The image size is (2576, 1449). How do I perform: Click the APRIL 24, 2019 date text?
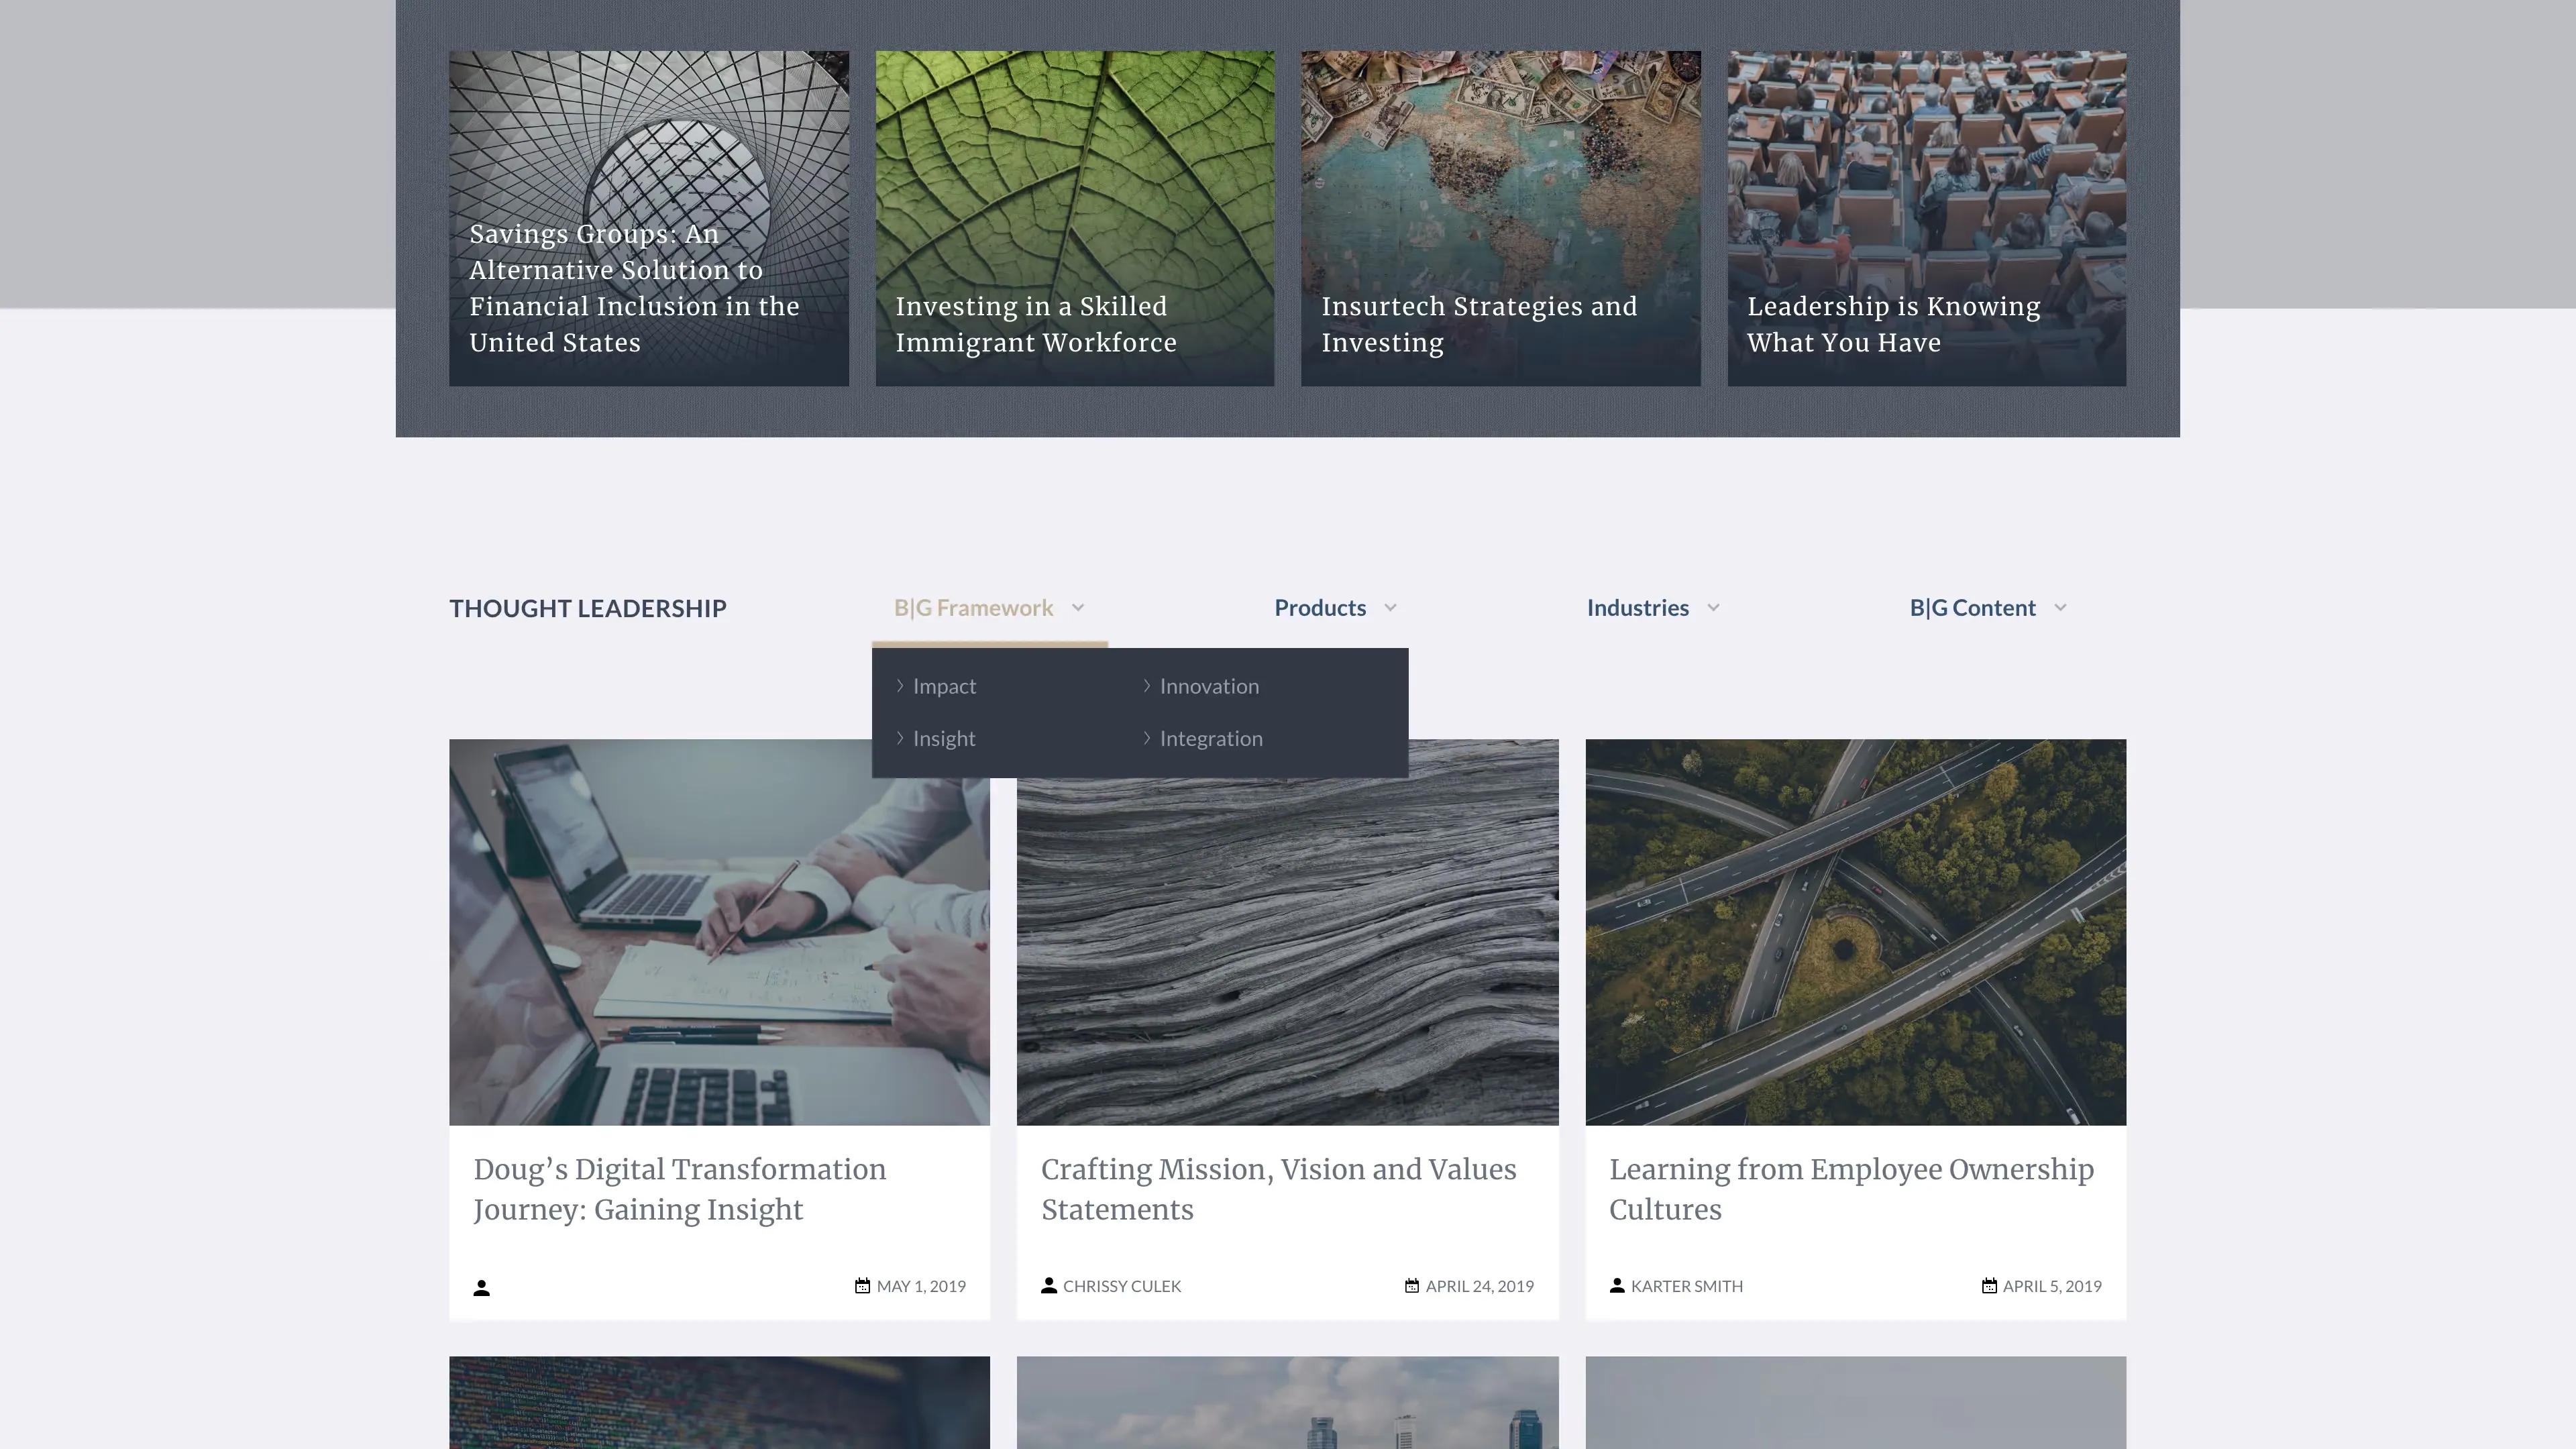pos(1480,1286)
